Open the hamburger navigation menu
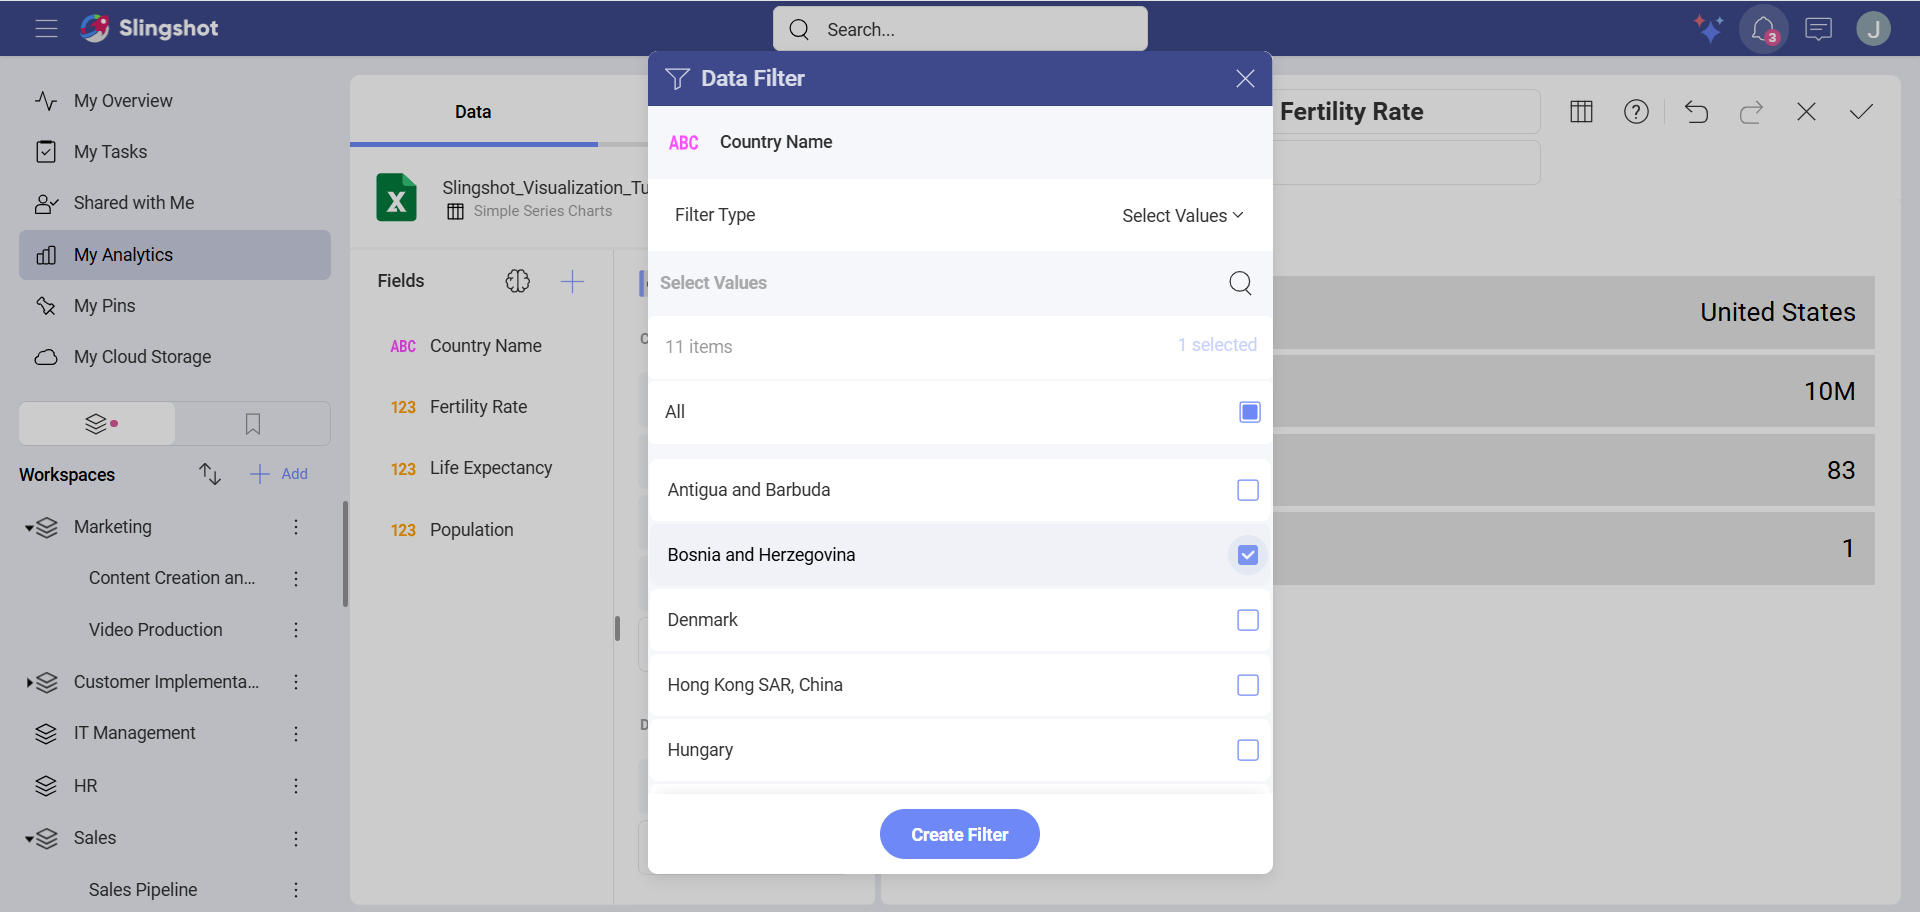 coord(46,29)
